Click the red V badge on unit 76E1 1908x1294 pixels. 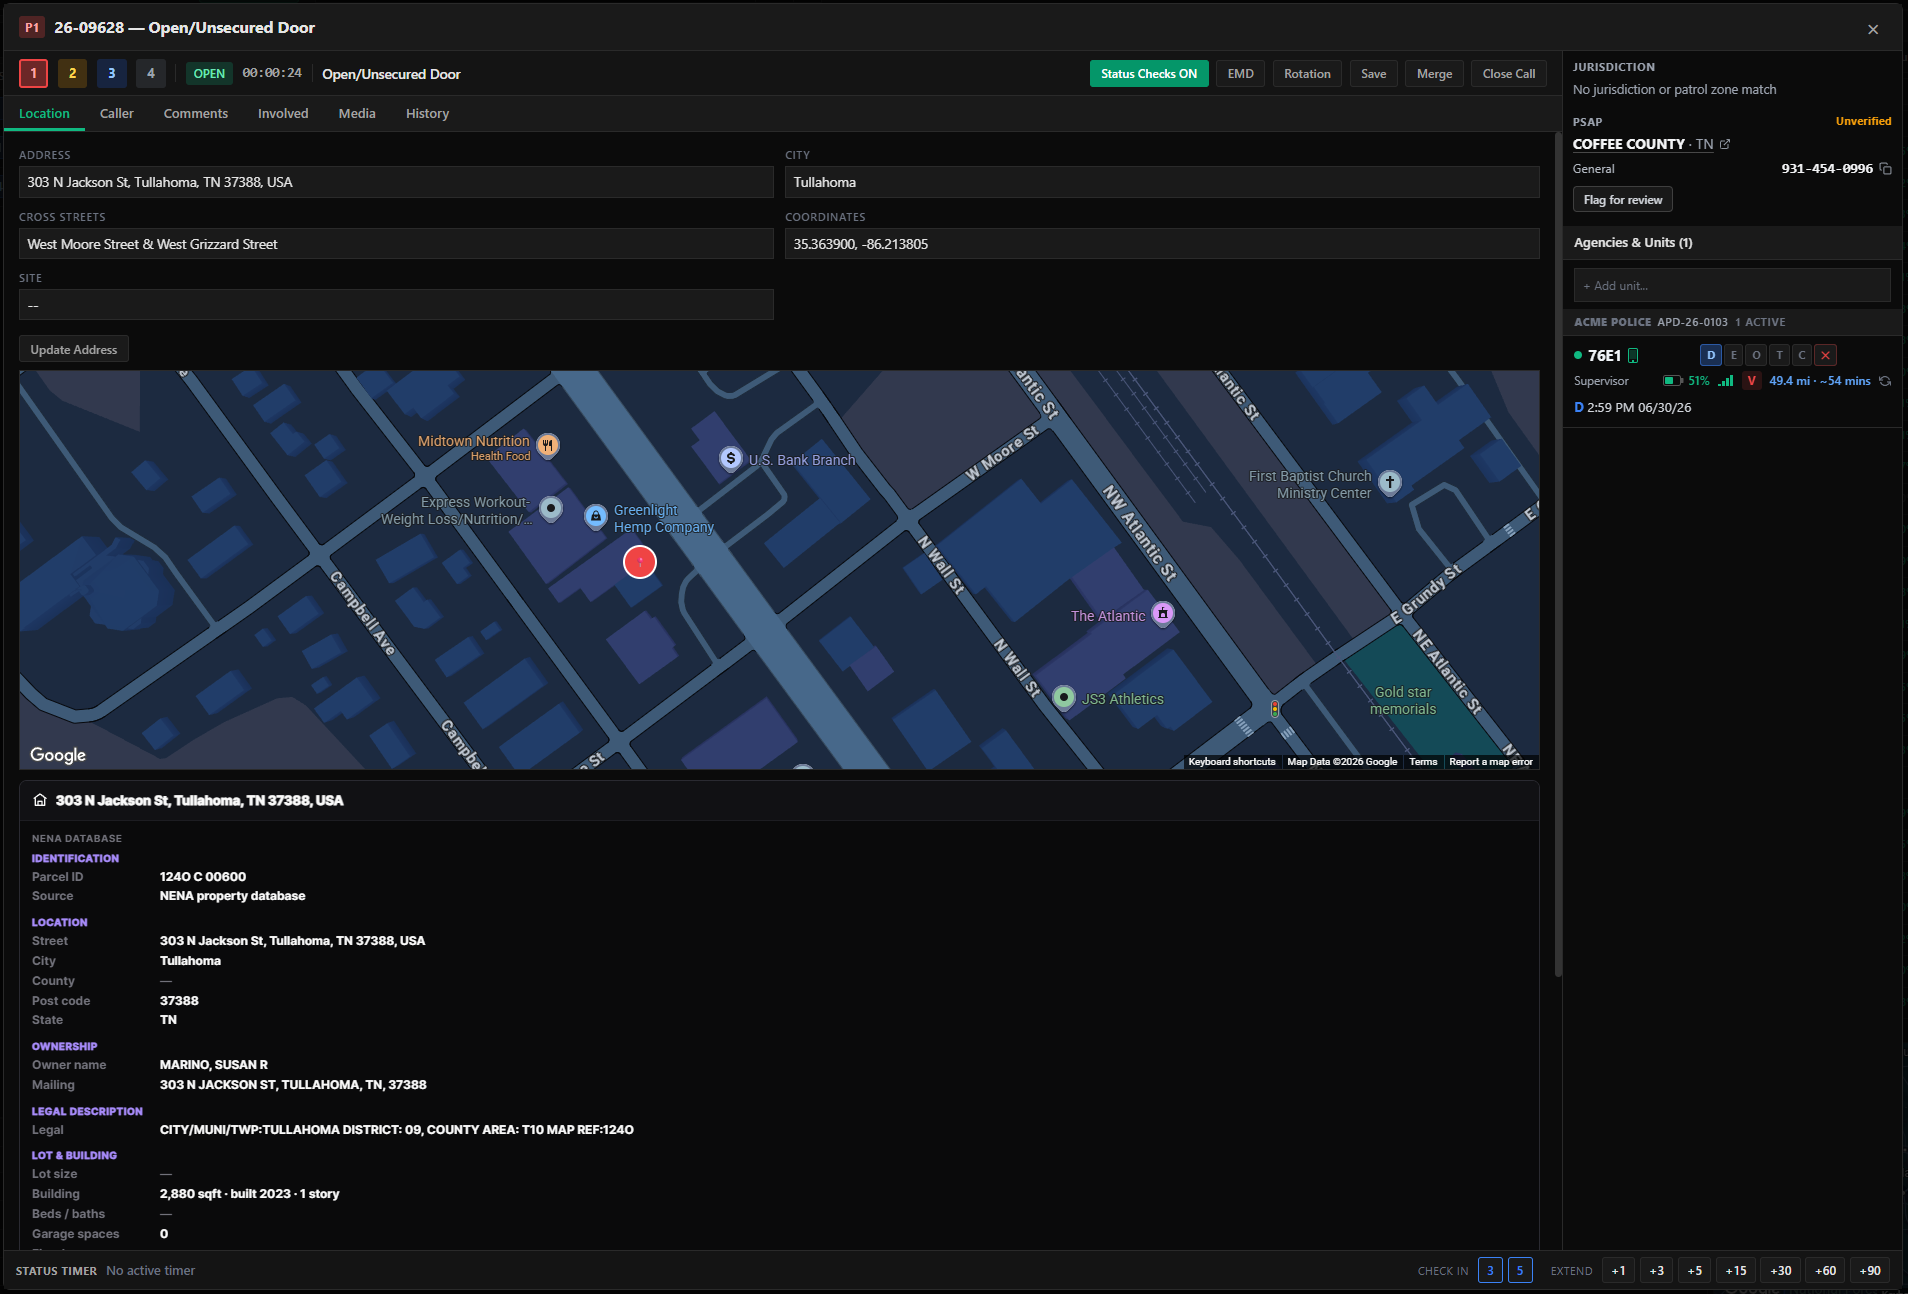pos(1751,381)
